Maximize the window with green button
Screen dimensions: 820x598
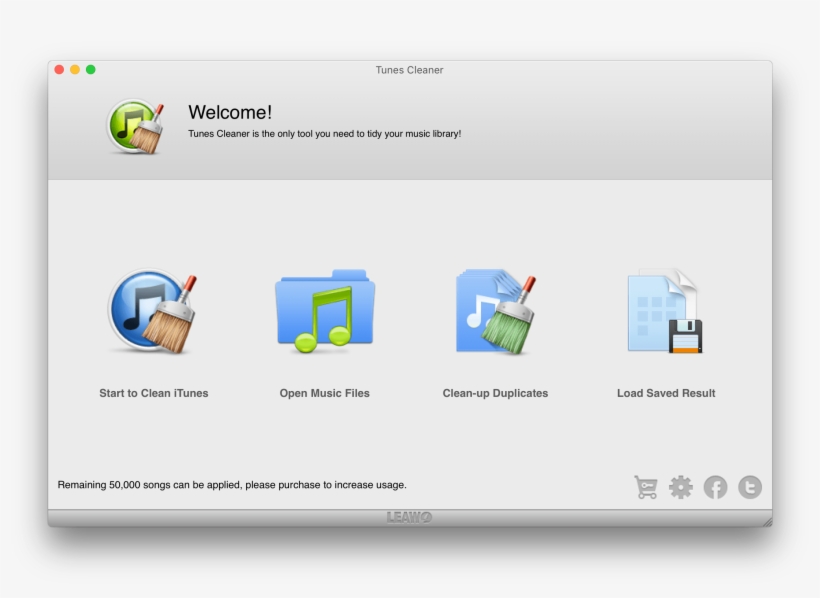pos(90,70)
